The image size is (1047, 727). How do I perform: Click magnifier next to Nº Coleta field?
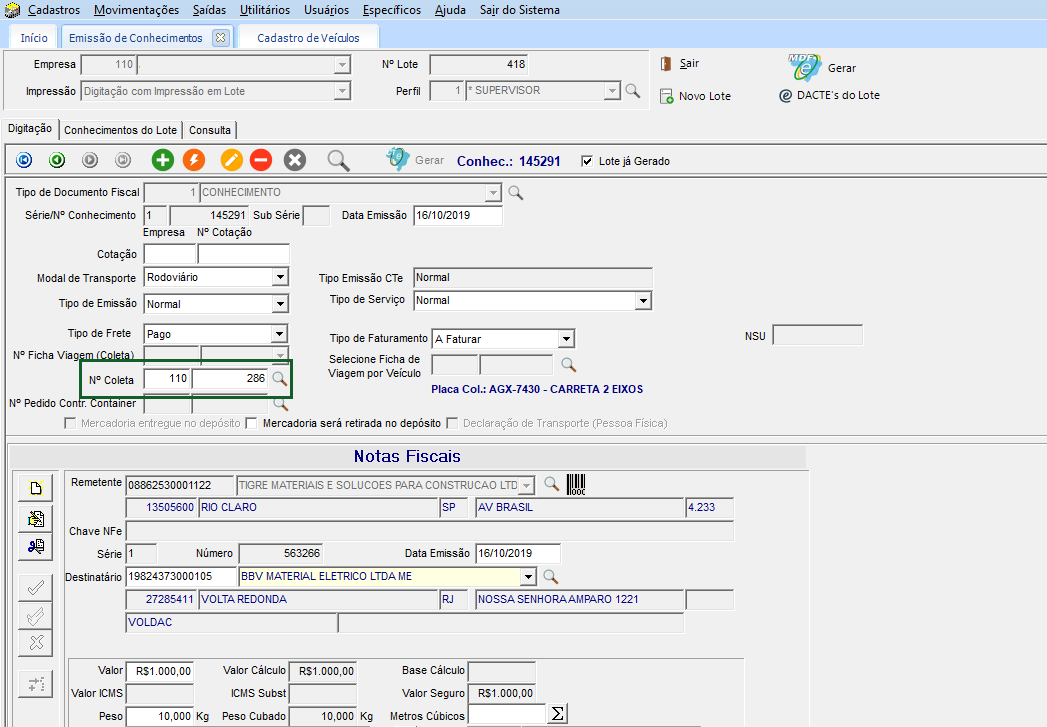click(280, 380)
